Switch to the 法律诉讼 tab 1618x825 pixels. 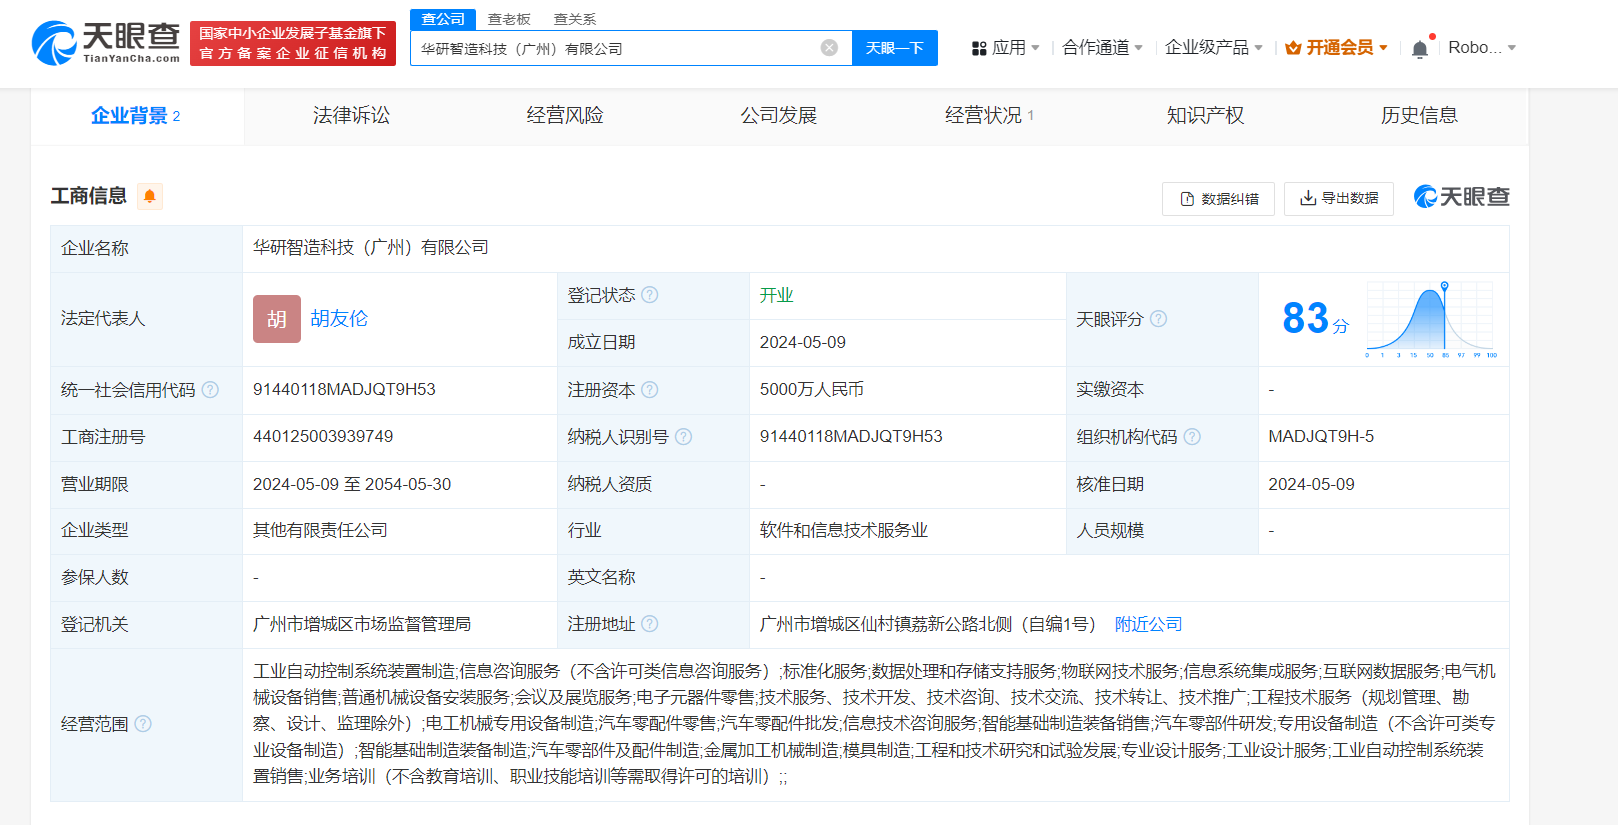351,116
